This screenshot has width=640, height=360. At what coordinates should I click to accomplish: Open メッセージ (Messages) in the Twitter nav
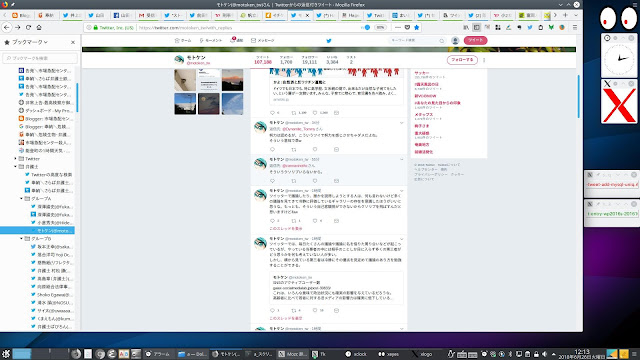262,40
